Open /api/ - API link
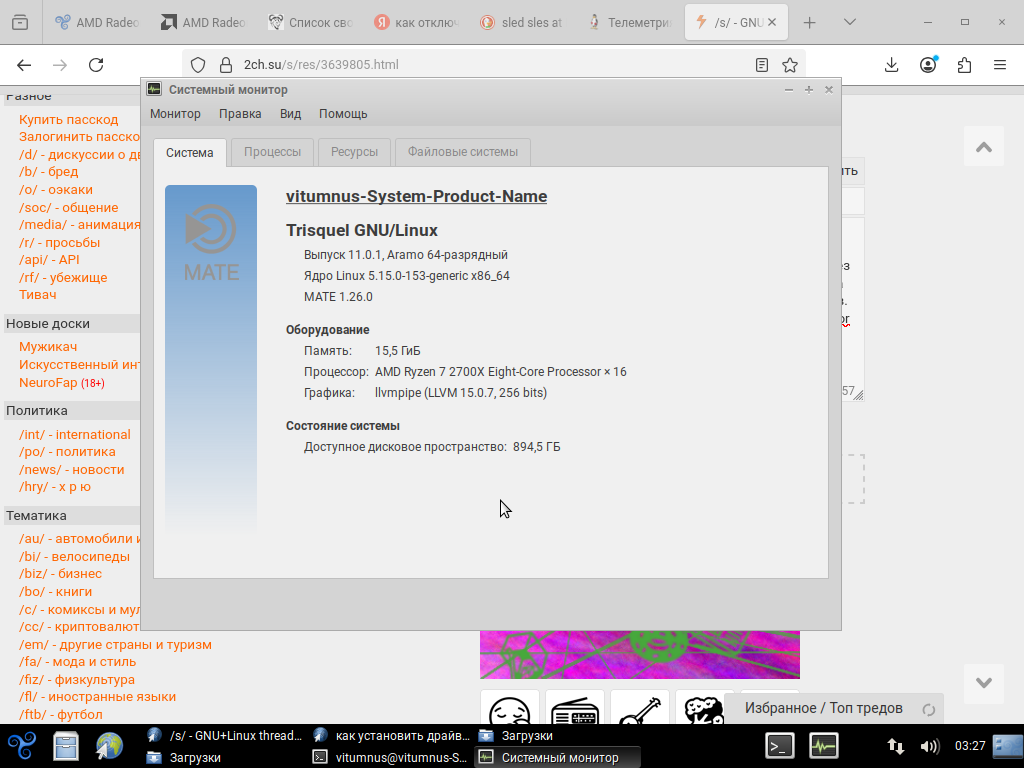Image resolution: width=1024 pixels, height=768 pixels. pyautogui.click(x=49, y=259)
